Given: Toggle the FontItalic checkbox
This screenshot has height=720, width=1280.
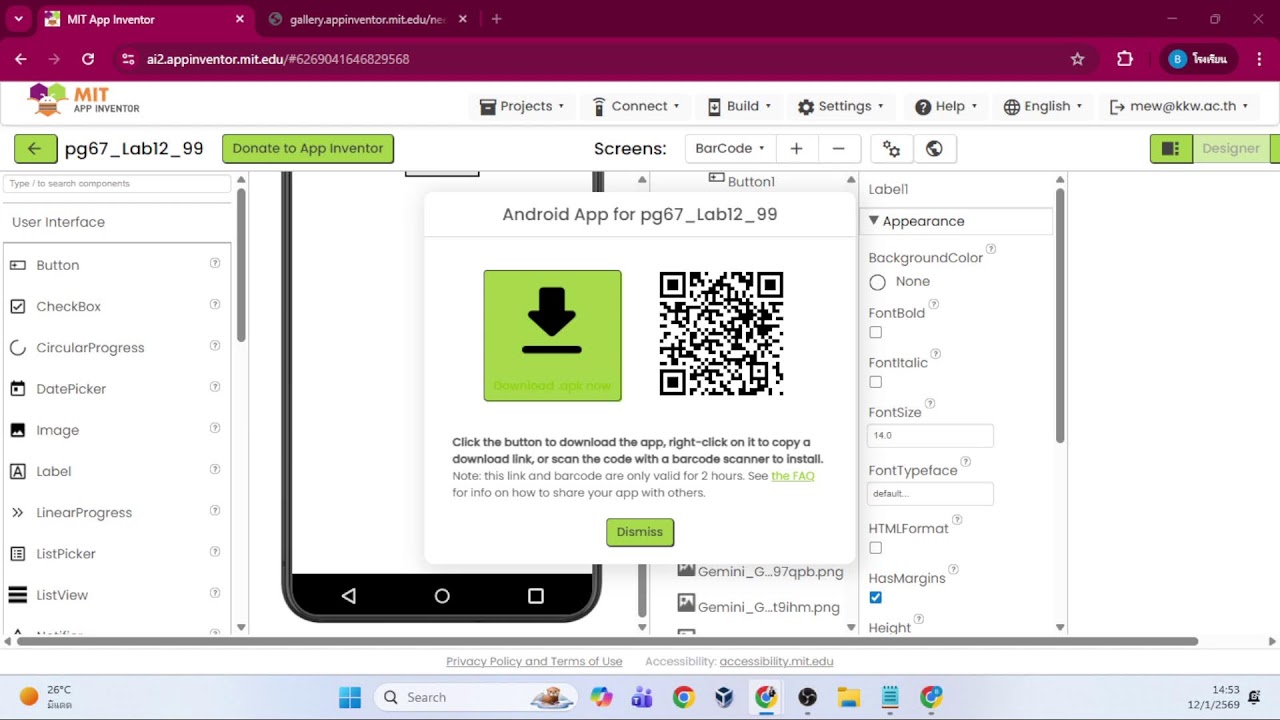Looking at the screenshot, I should coord(876,382).
